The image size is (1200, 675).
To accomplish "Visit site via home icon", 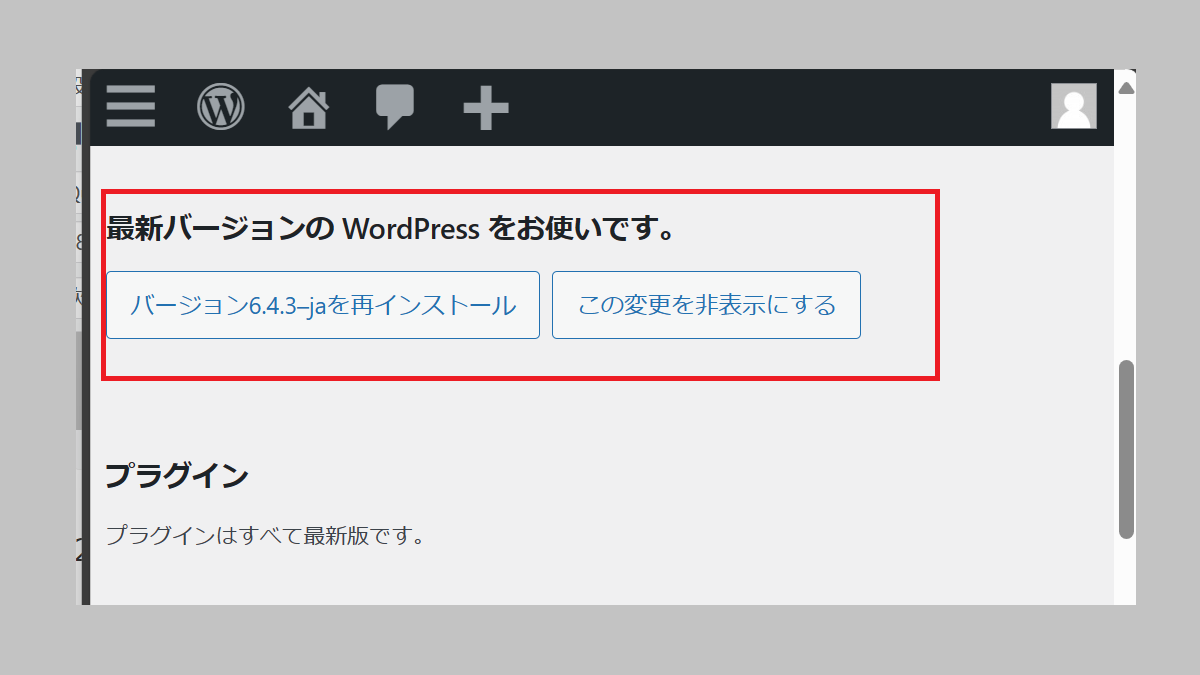I will point(309,107).
